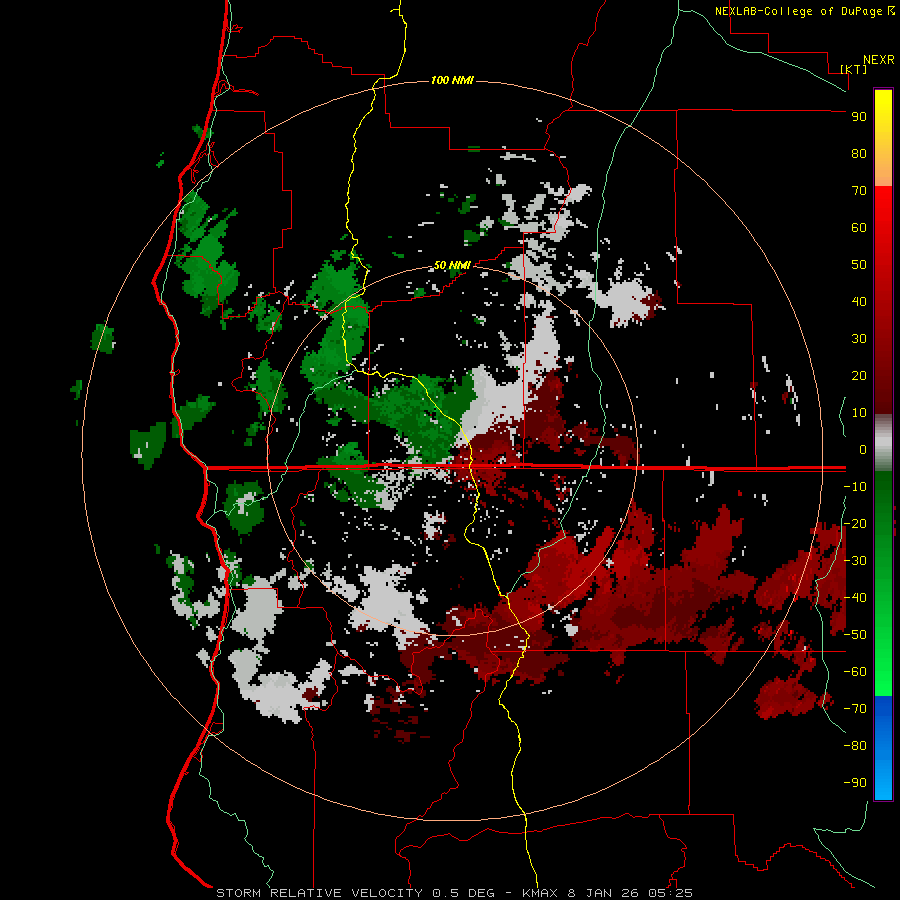Click the -10 value on the velocity scale
900x900 pixels.
pyautogui.click(x=855, y=487)
